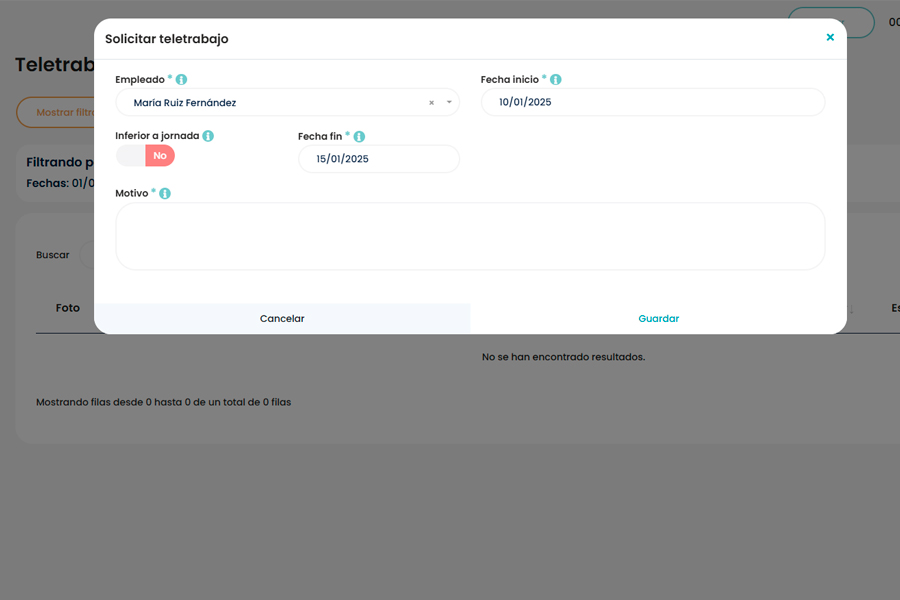Image resolution: width=900 pixels, height=600 pixels.
Task: Save the request with Guardar
Action: pos(658,318)
